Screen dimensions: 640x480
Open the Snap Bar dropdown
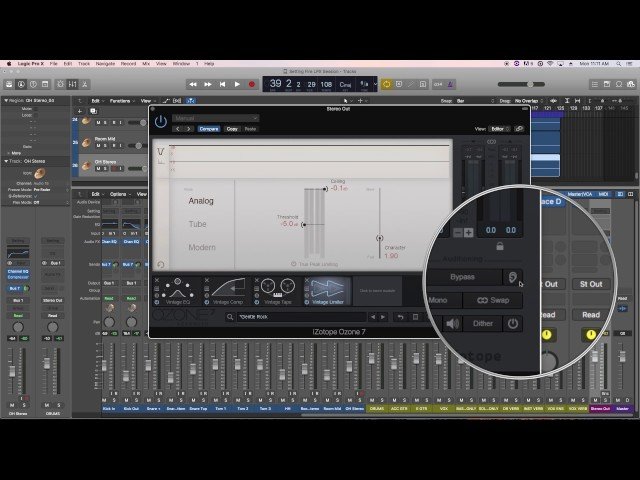tap(476, 101)
